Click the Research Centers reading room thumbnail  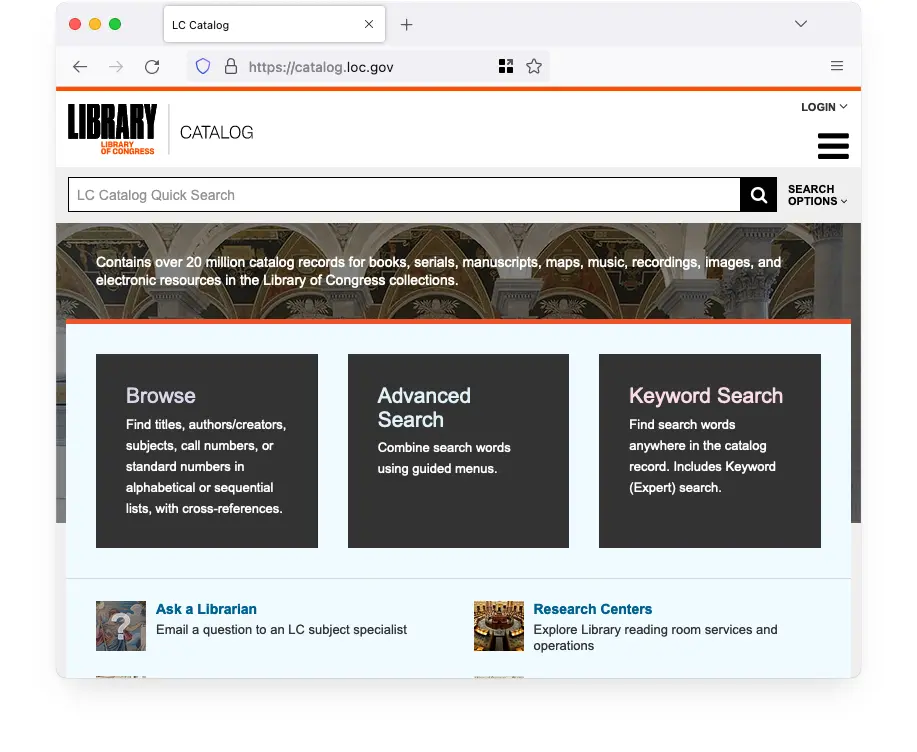[499, 626]
